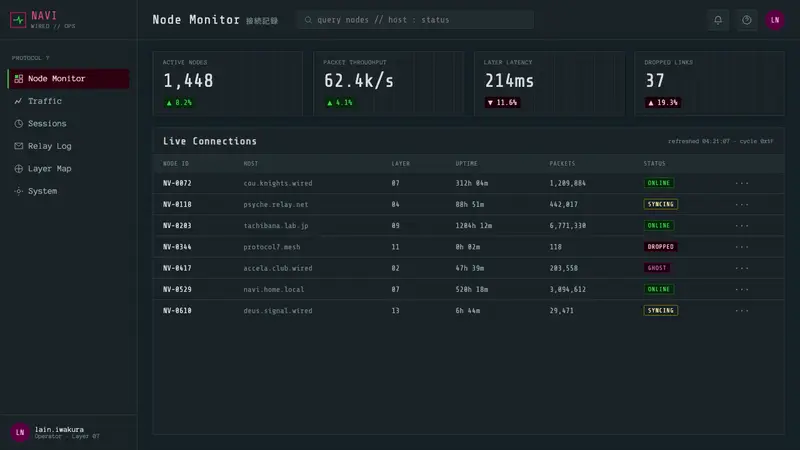800x450 pixels.
Task: Select host accela.club.wired
Action: tap(278, 268)
